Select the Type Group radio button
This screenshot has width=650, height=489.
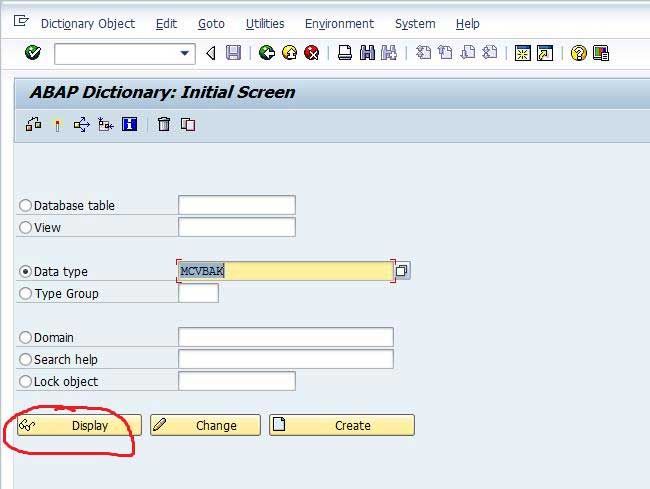25,293
